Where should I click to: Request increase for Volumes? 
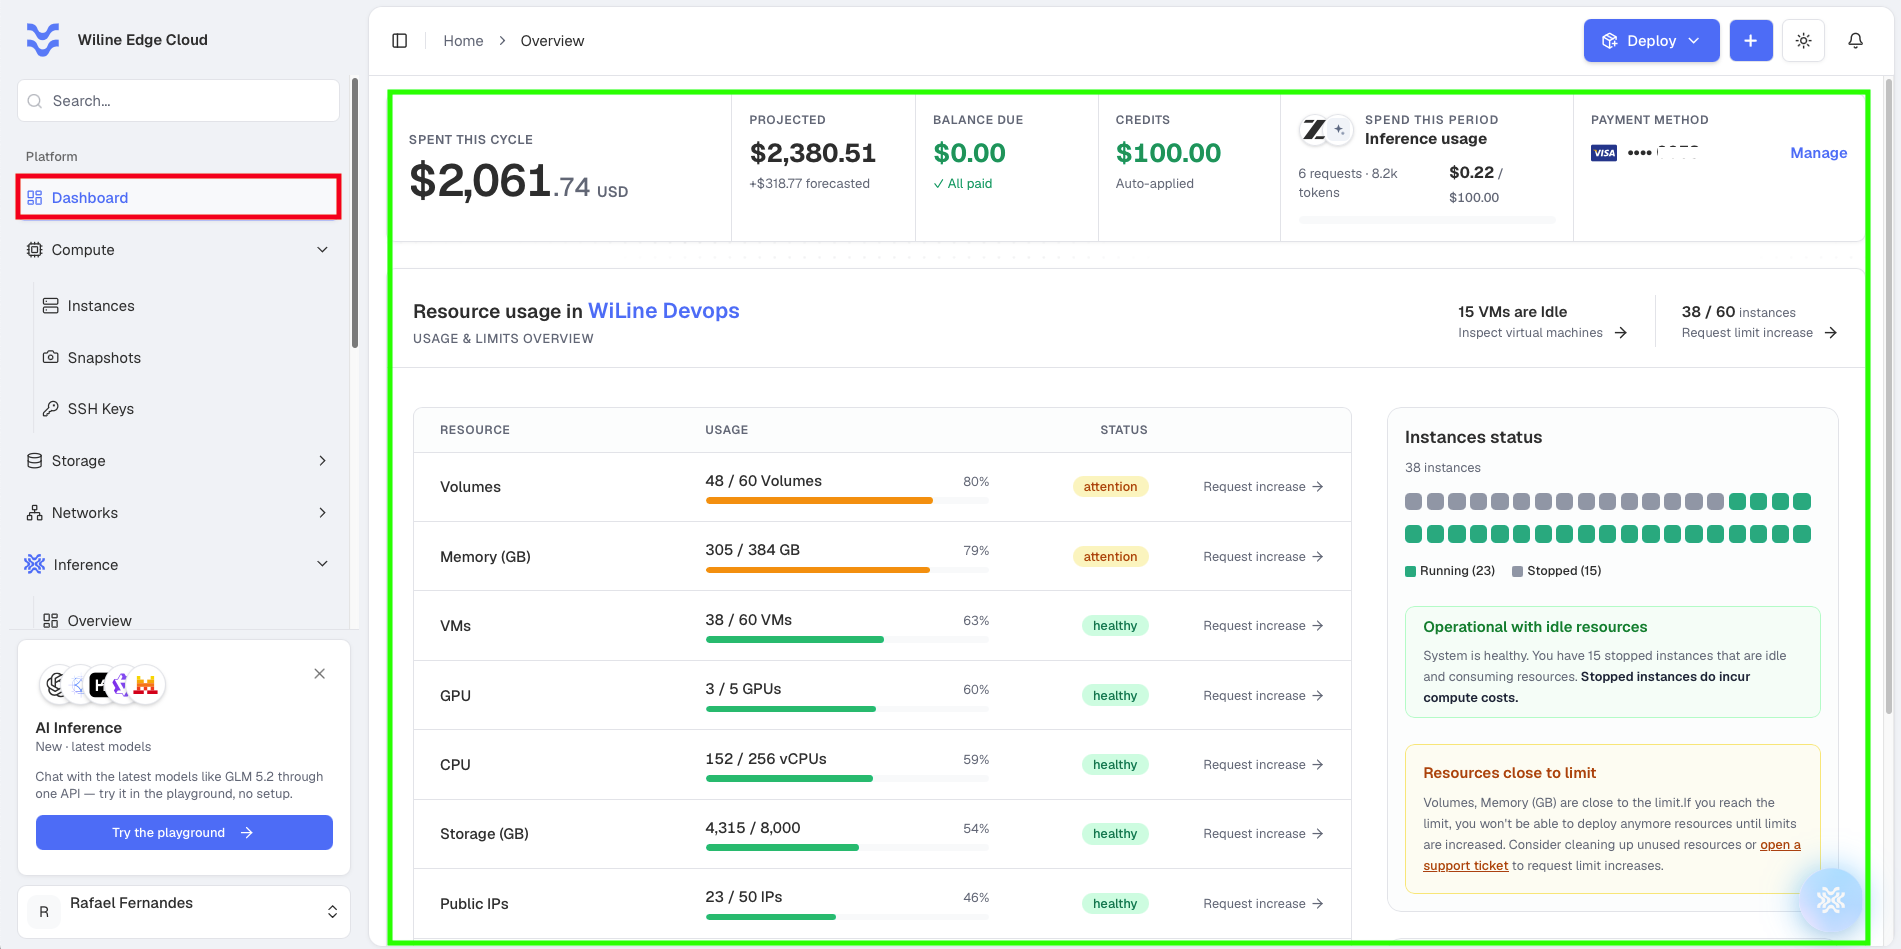[1263, 487]
